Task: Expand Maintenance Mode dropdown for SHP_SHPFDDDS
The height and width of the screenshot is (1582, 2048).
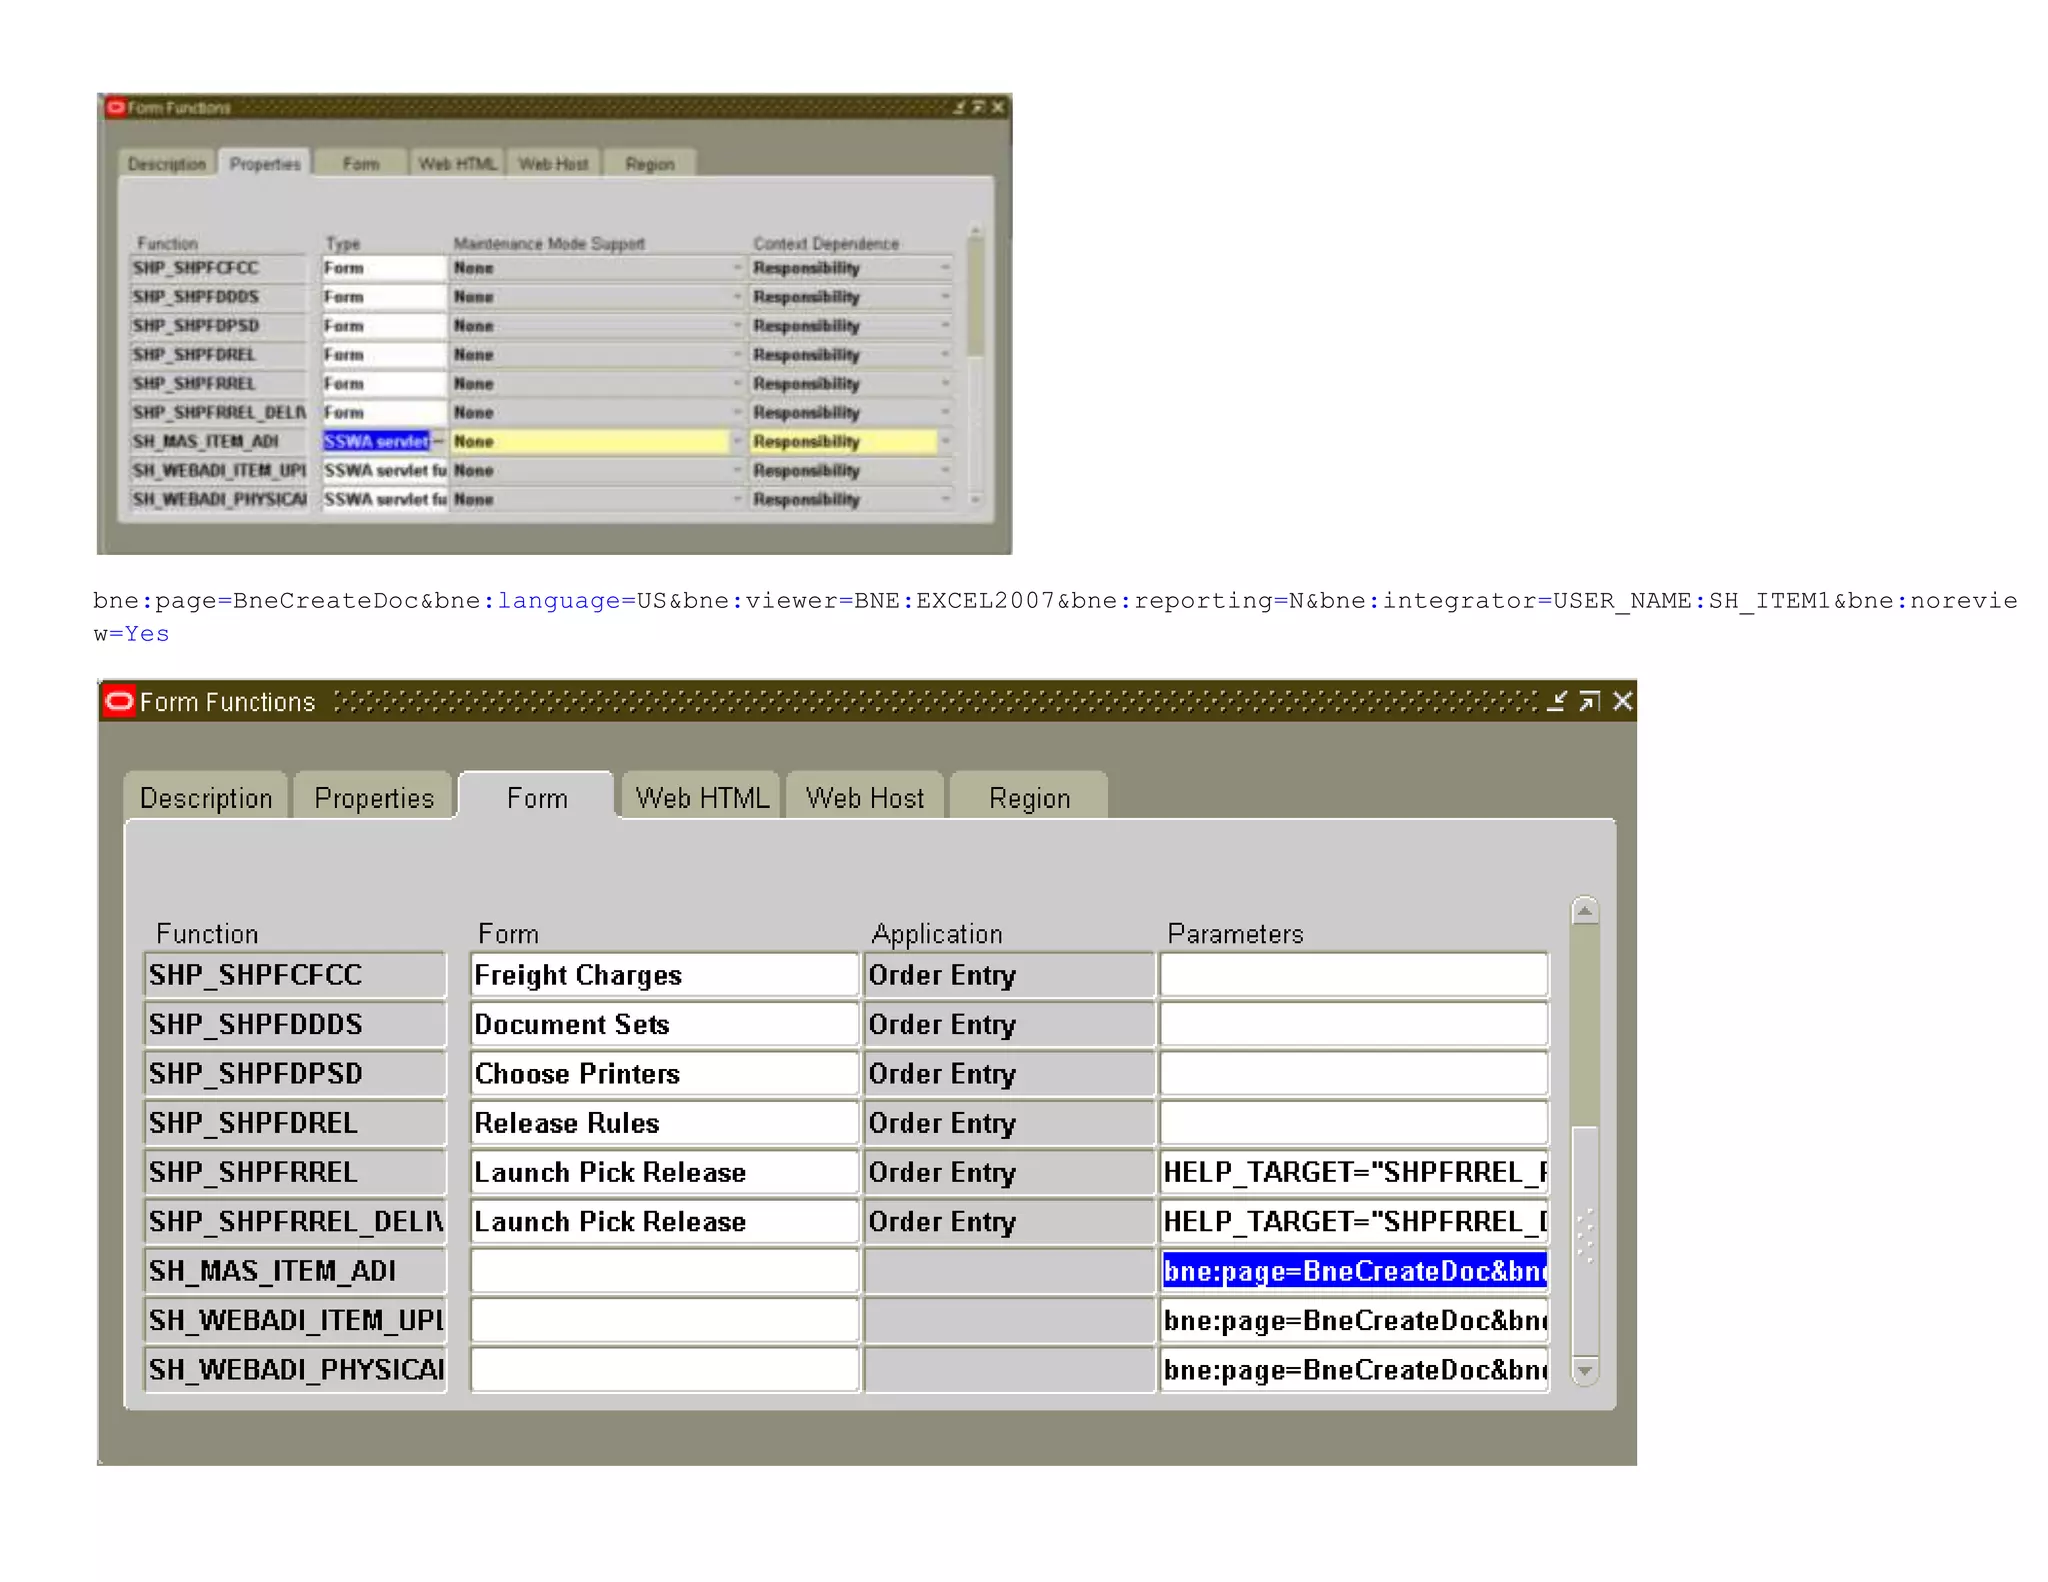Action: click(737, 297)
